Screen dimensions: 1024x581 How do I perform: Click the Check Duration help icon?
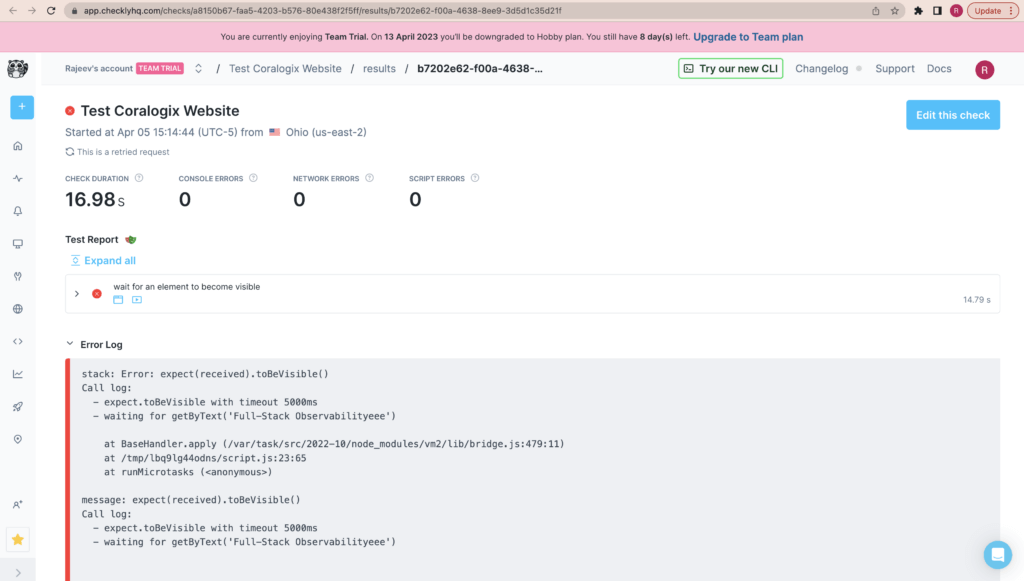tap(139, 178)
